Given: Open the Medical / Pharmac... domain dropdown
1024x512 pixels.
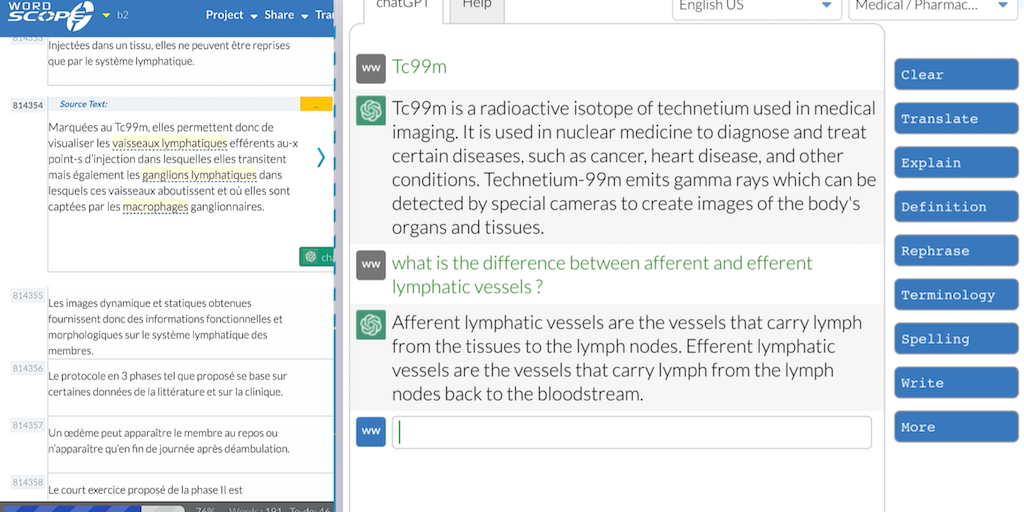Looking at the screenshot, I should point(933,6).
